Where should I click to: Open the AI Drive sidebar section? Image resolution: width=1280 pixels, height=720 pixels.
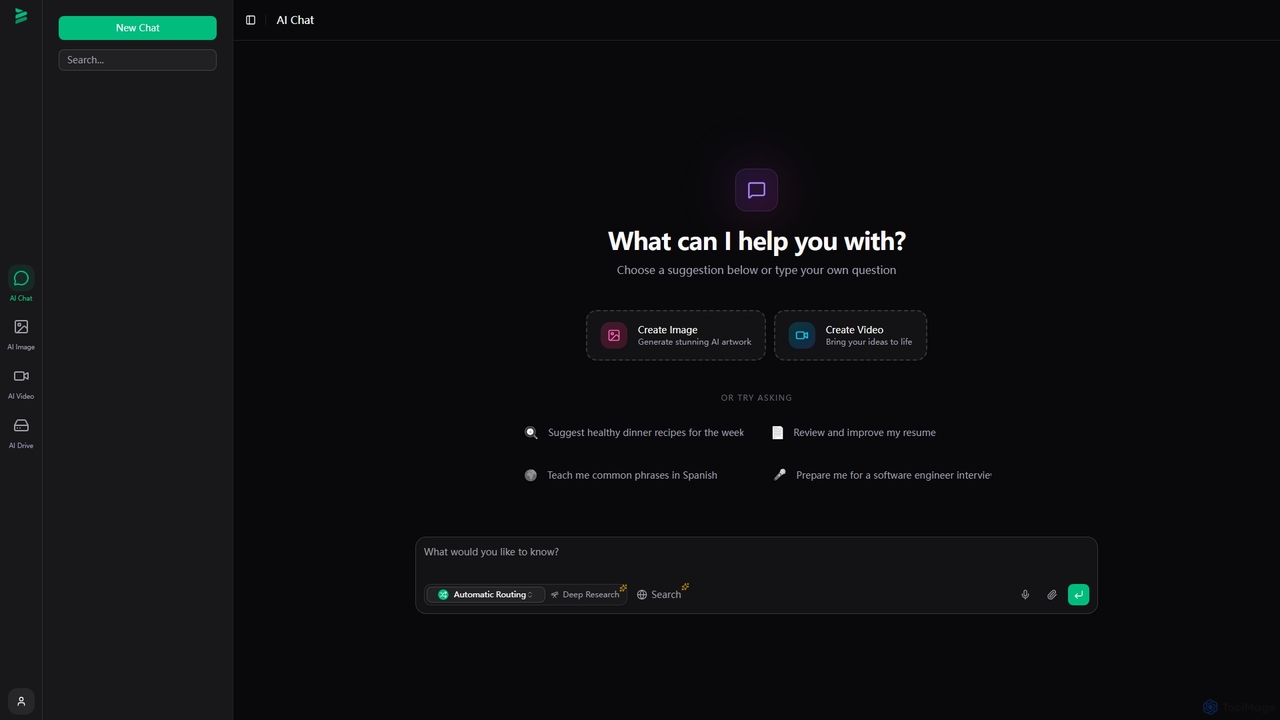pyautogui.click(x=21, y=431)
